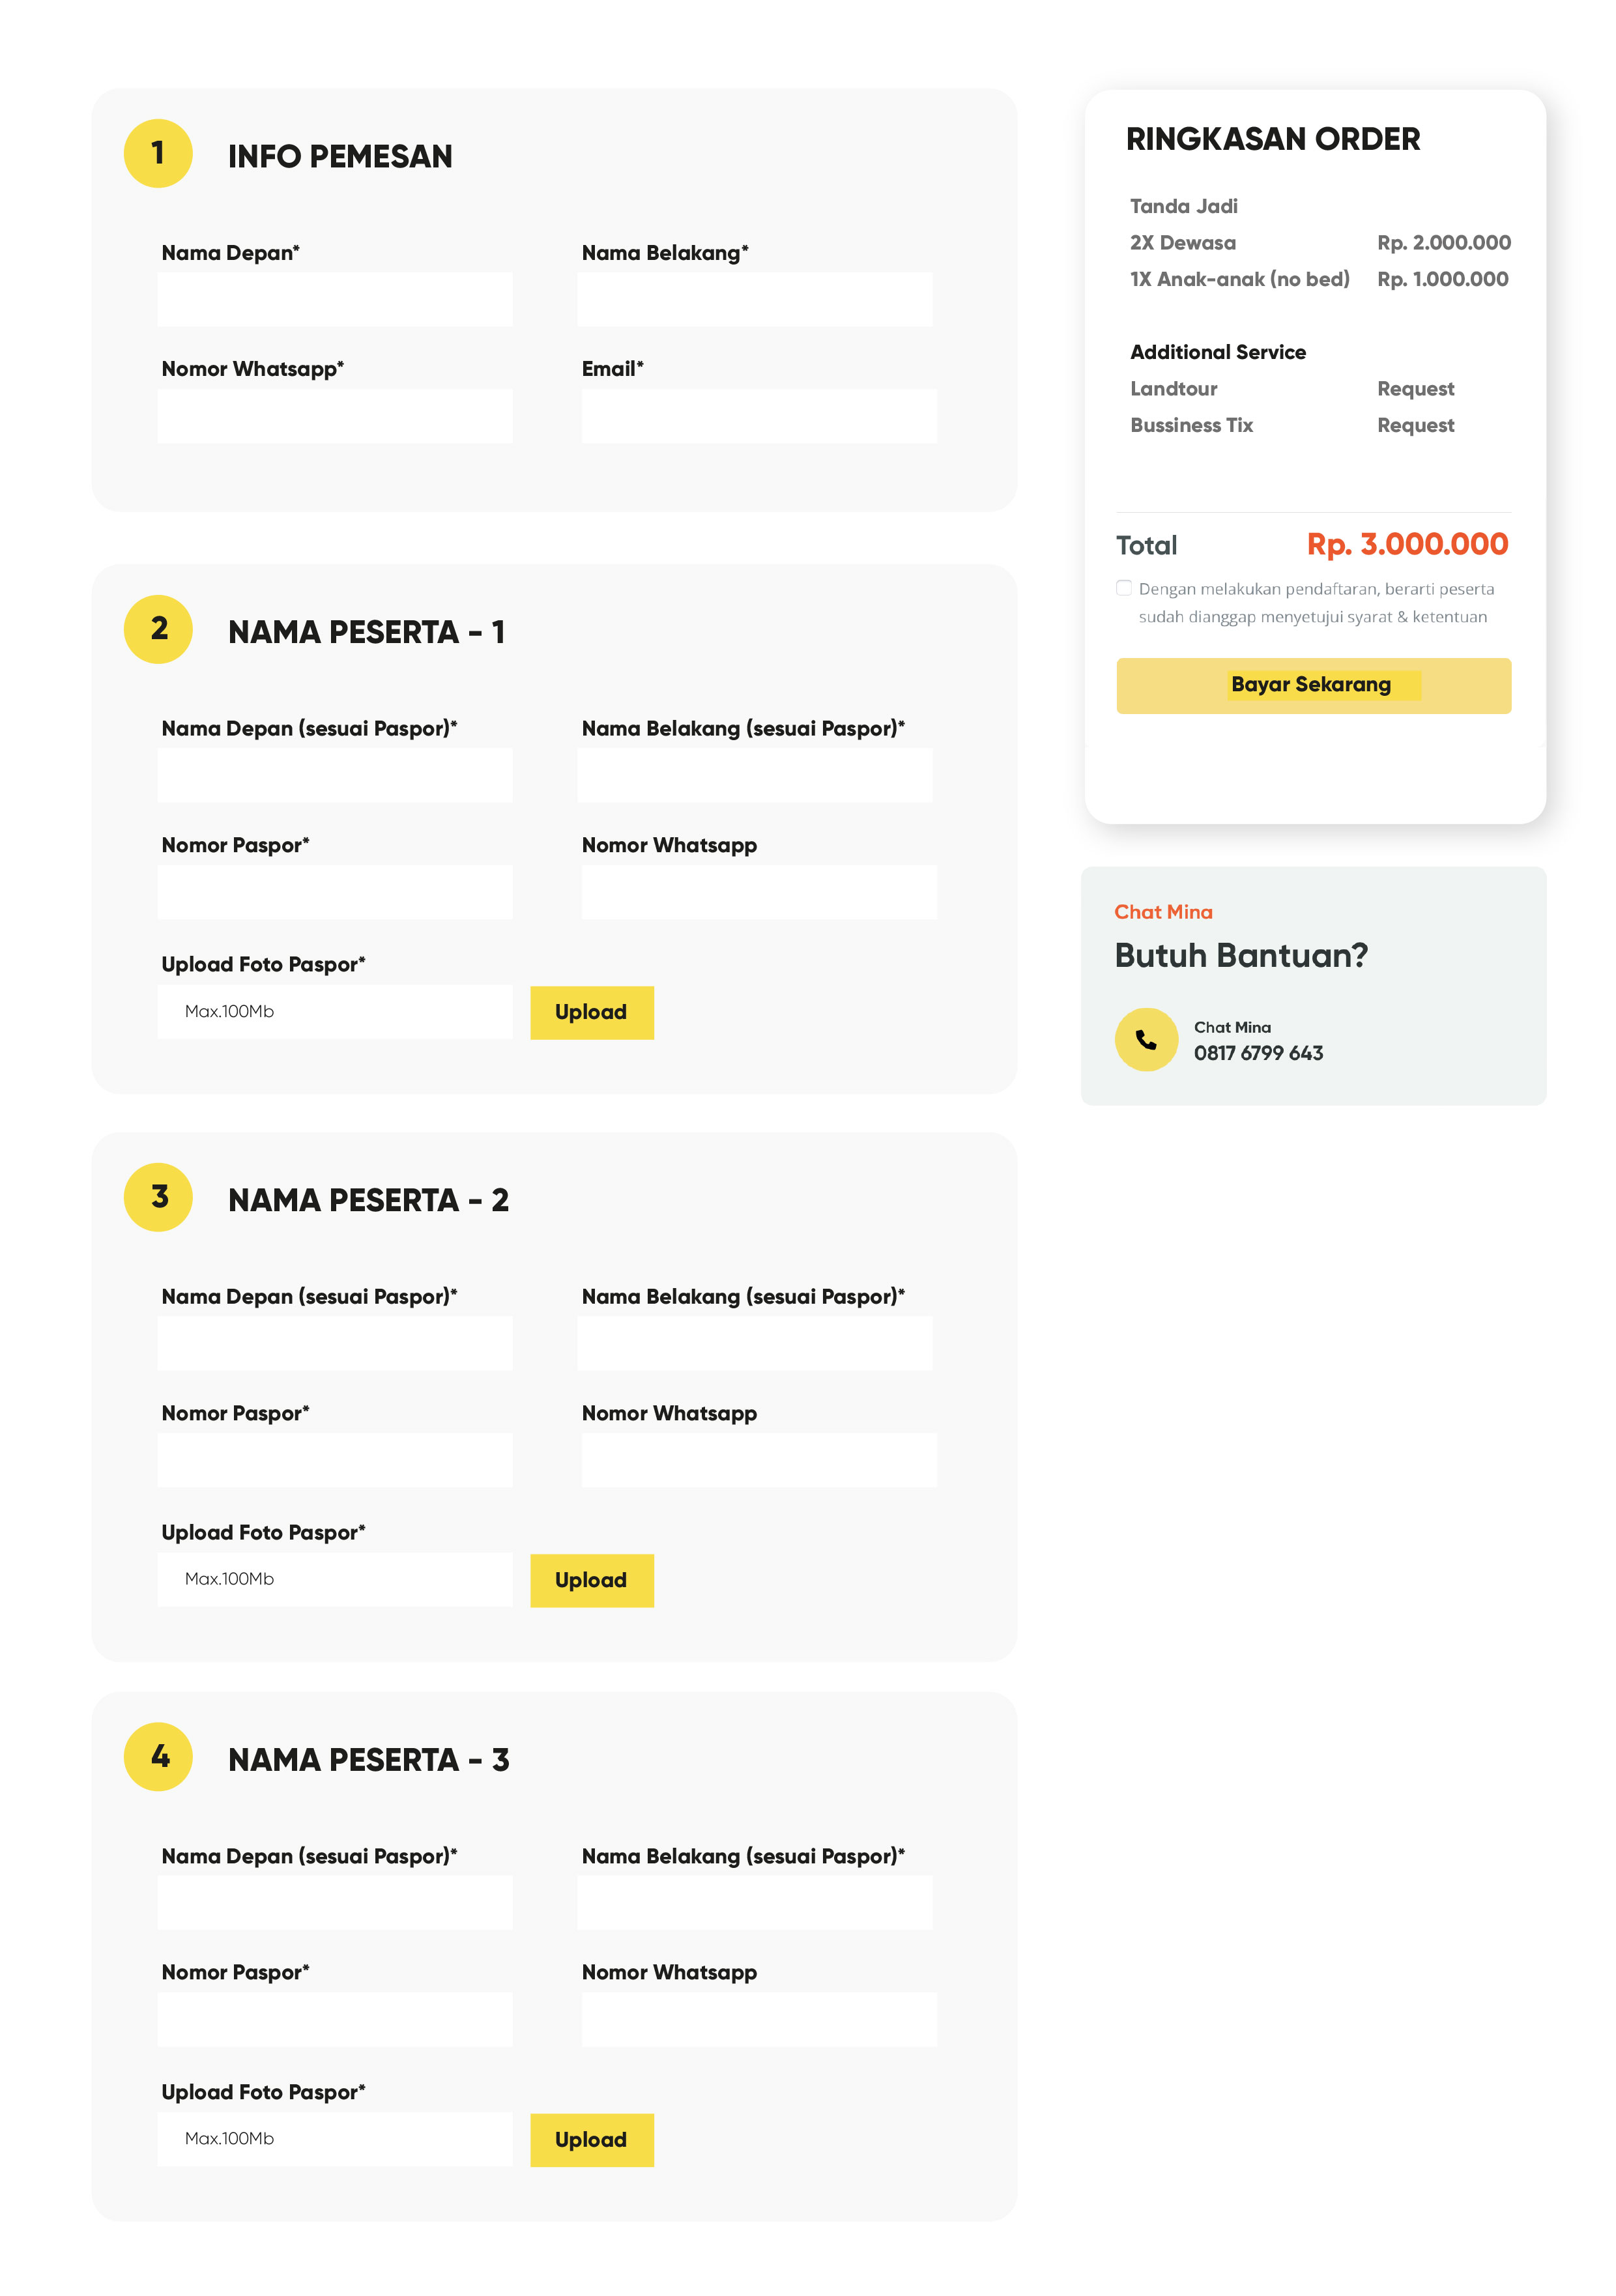Click step 1 circle badge
Image resolution: width=1616 pixels, height=2296 pixels.
(158, 154)
